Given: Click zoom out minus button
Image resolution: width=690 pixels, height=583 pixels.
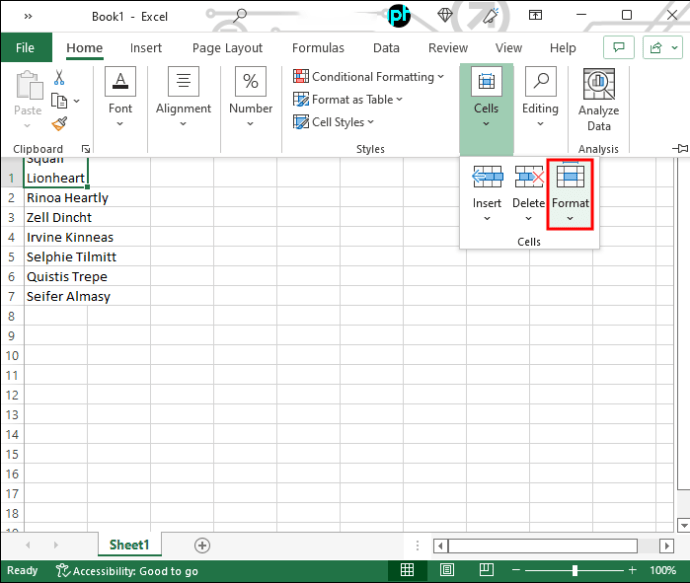Looking at the screenshot, I should click(x=516, y=570).
